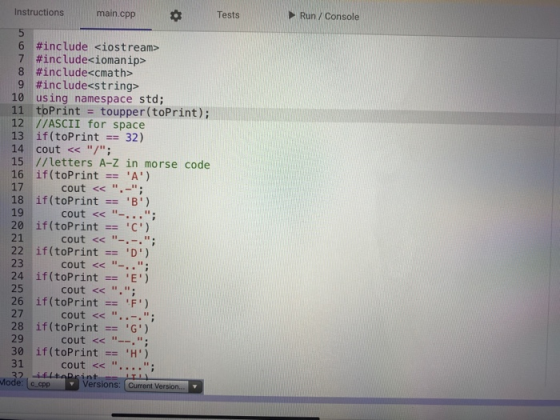This screenshot has height=420, width=560.
Task: Click the line '#include<cmath>'
Action: (x=84, y=72)
